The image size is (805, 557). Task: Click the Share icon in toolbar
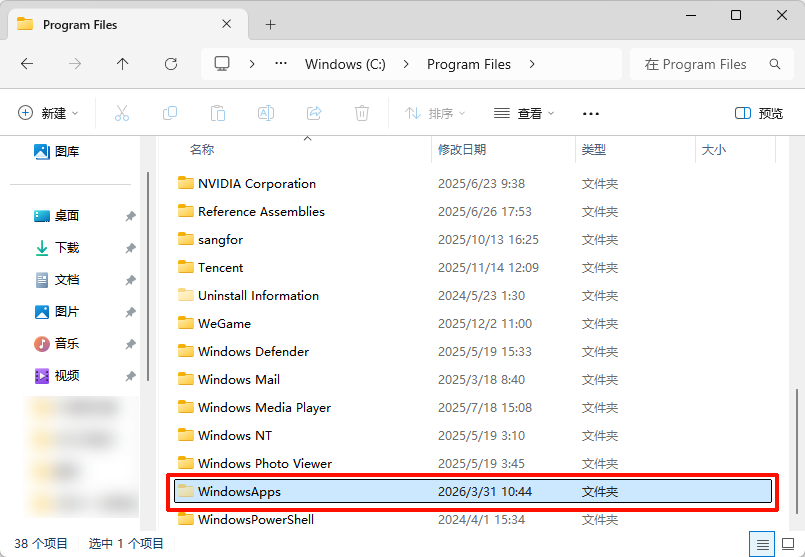[x=314, y=113]
